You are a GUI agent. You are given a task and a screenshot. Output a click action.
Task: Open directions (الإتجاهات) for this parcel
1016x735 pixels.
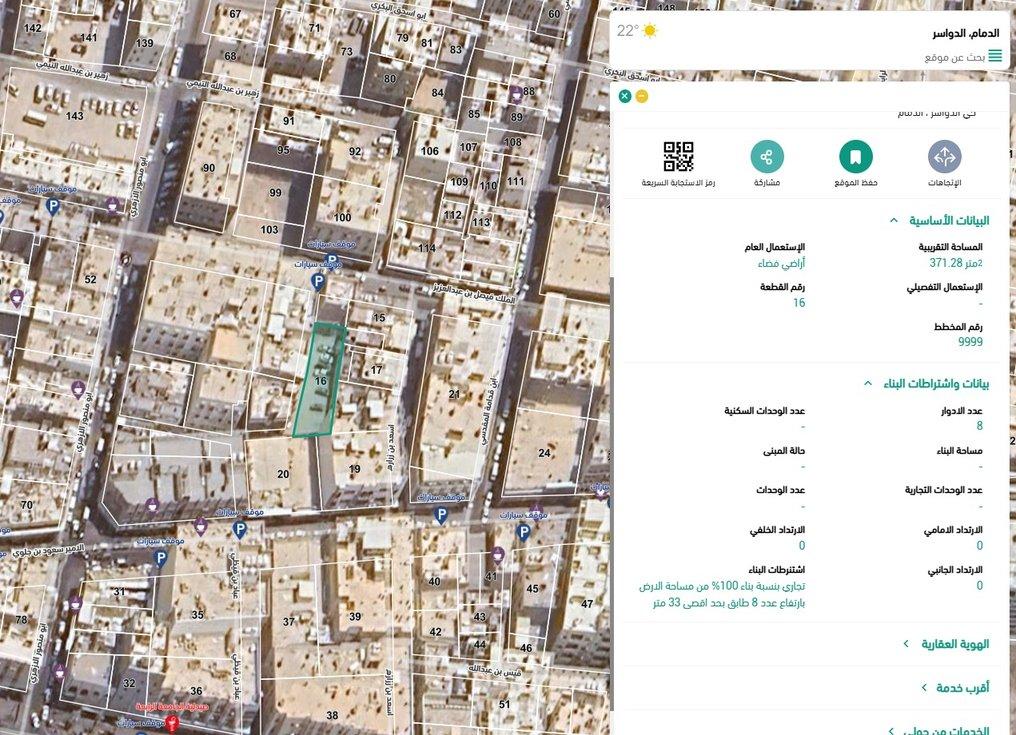pyautogui.click(x=944, y=157)
